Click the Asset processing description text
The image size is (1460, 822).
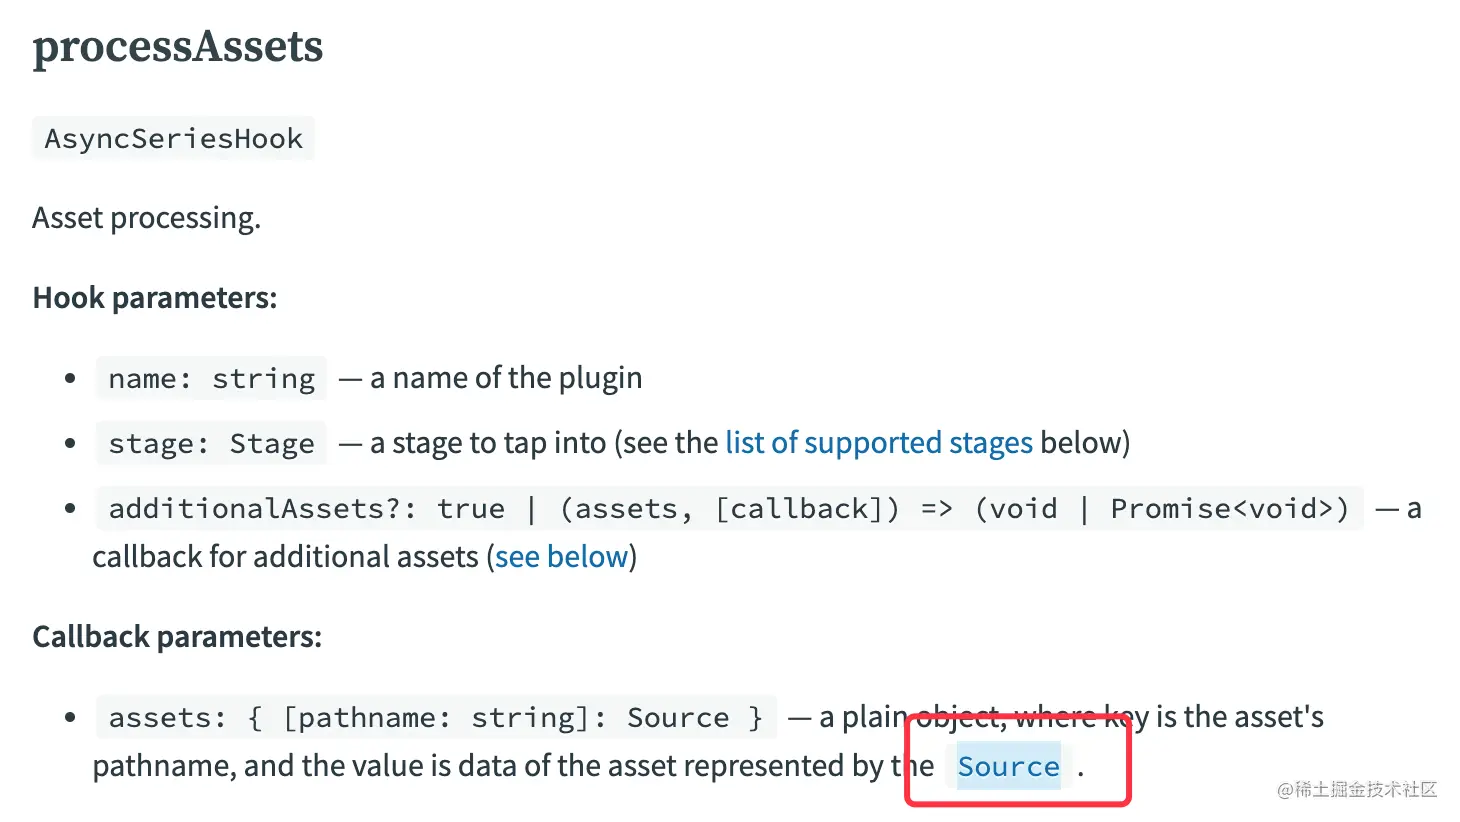146,218
